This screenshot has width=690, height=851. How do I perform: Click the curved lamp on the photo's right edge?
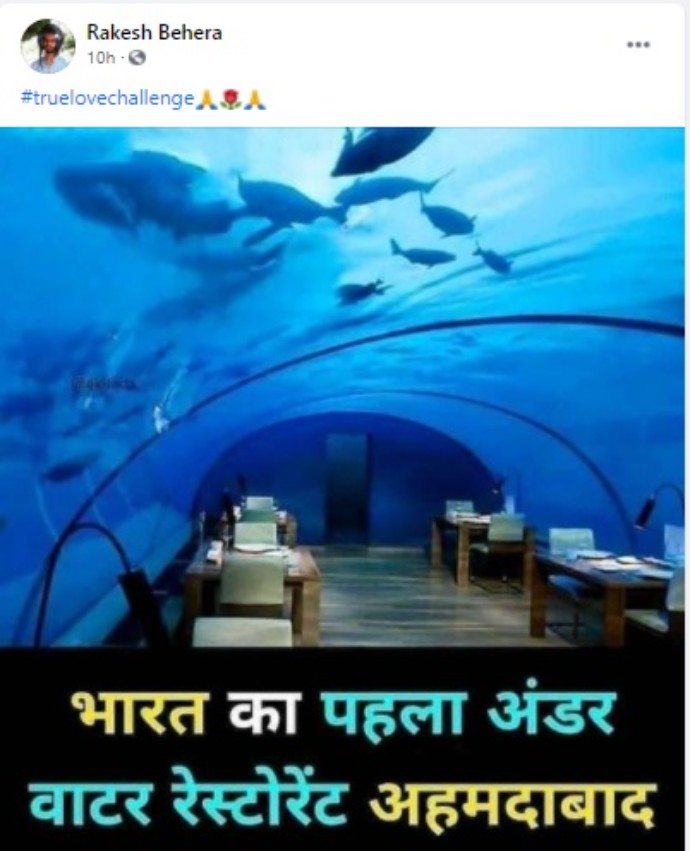(658, 505)
